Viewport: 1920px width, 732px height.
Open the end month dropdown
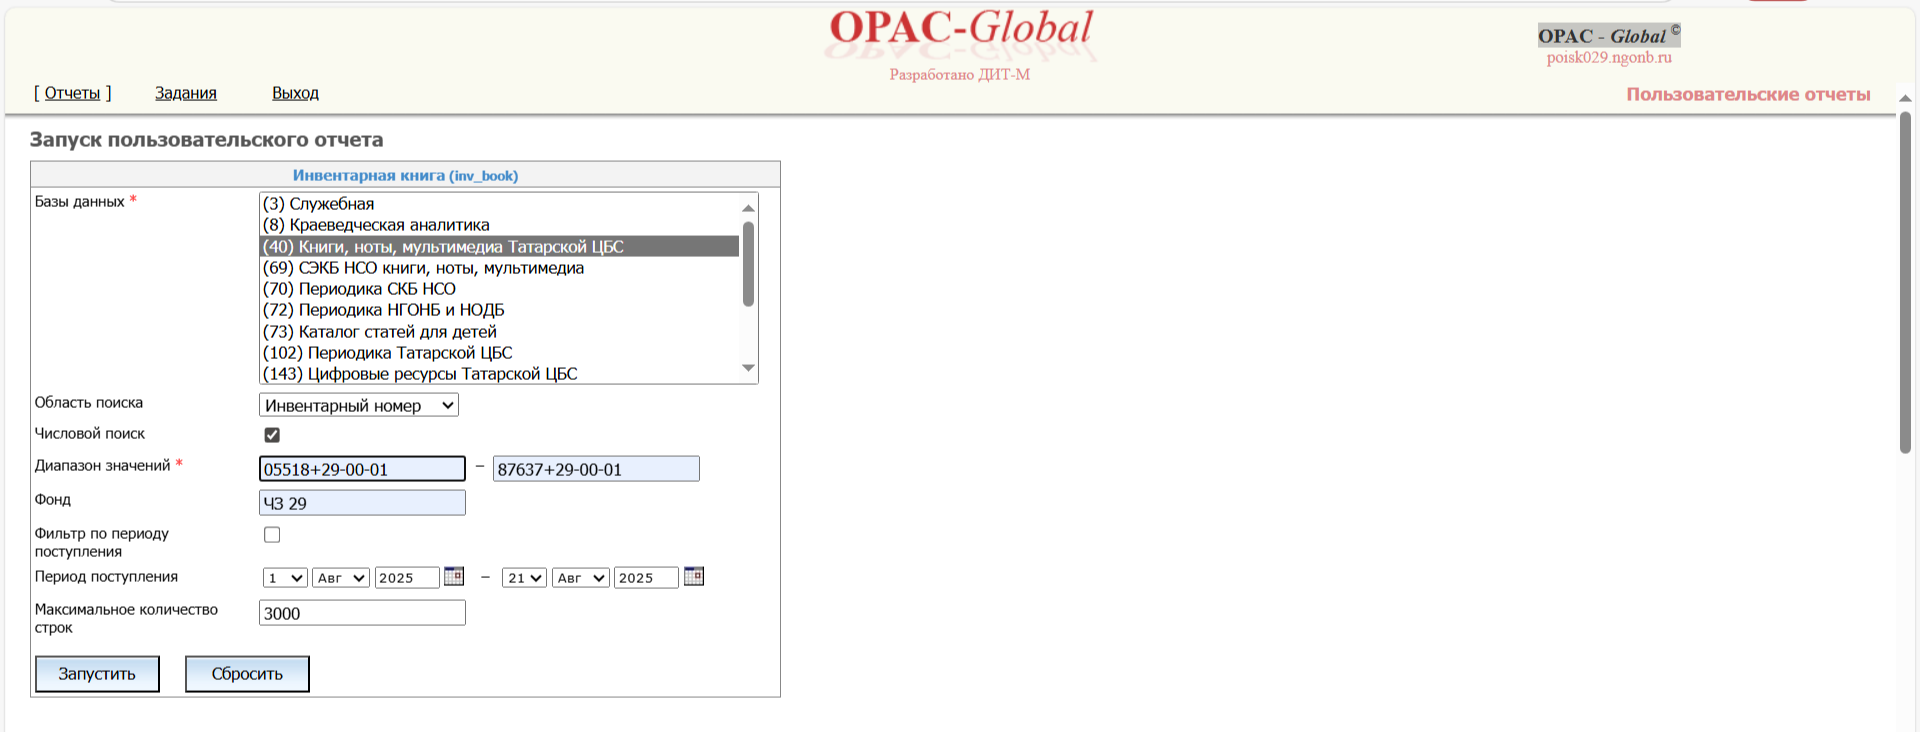click(x=580, y=578)
